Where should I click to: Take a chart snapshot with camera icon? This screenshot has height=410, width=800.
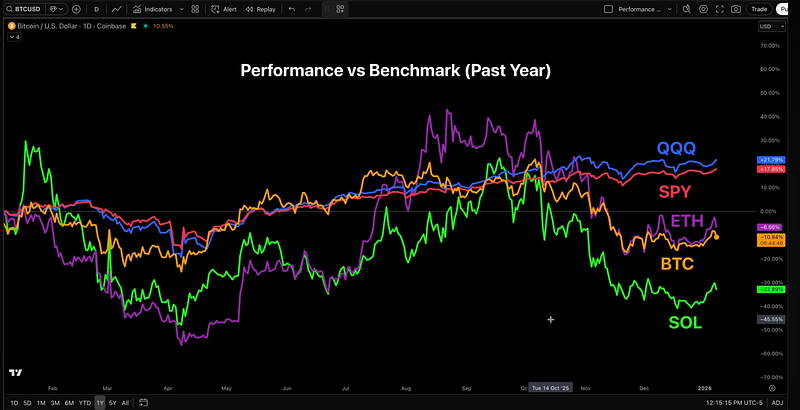[x=736, y=9]
